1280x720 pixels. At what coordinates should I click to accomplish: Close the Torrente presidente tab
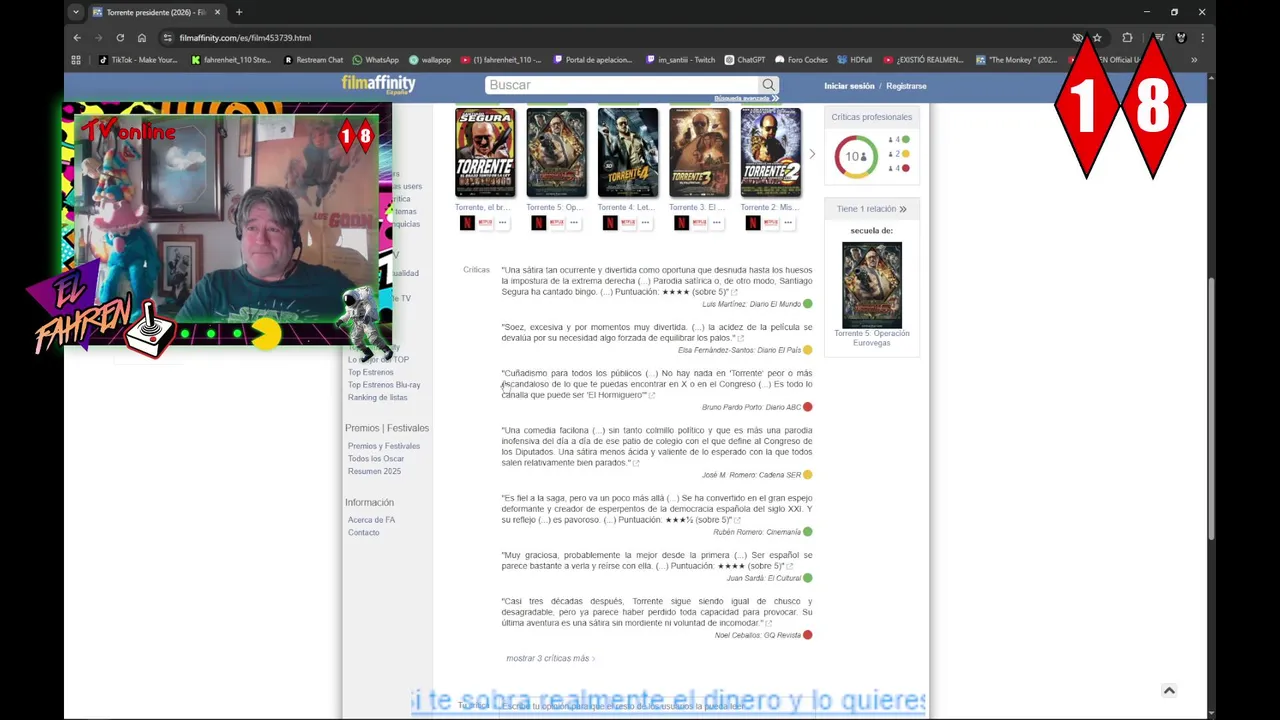tap(217, 12)
